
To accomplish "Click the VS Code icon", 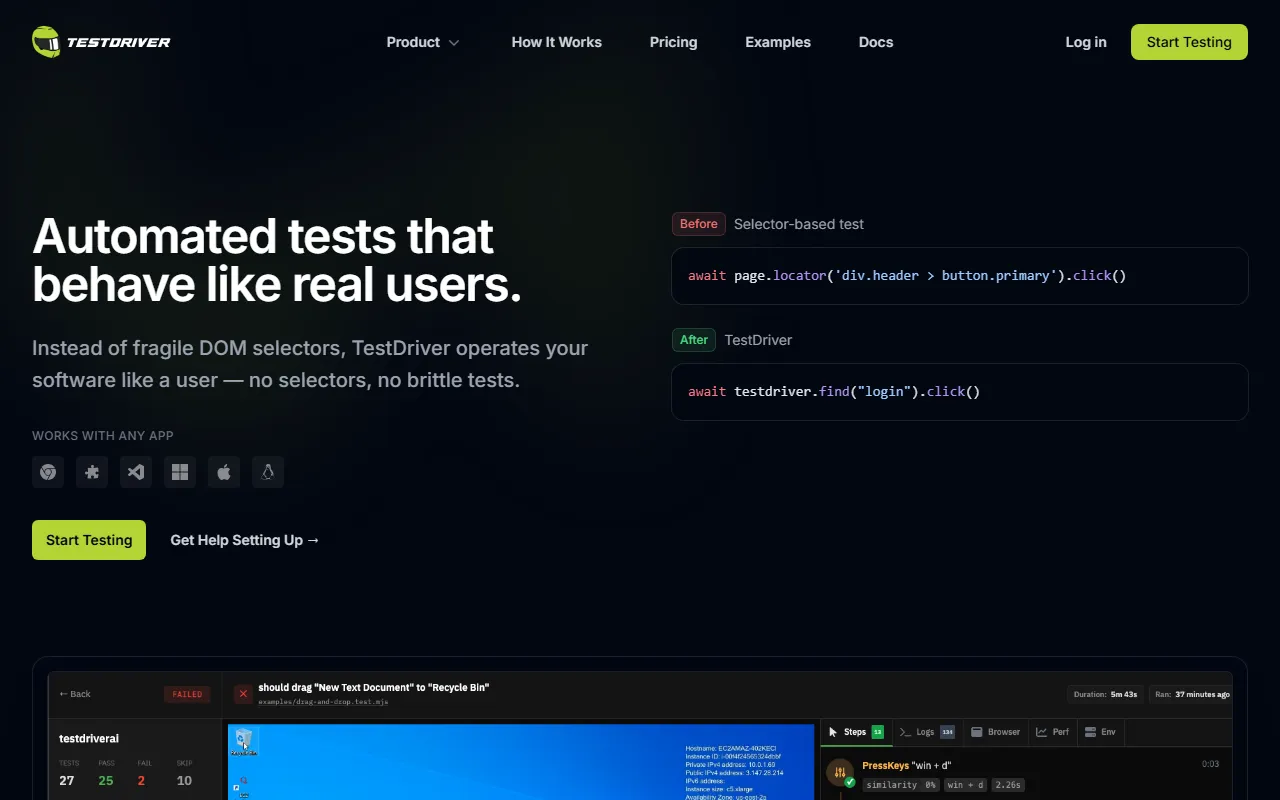I will point(136,472).
